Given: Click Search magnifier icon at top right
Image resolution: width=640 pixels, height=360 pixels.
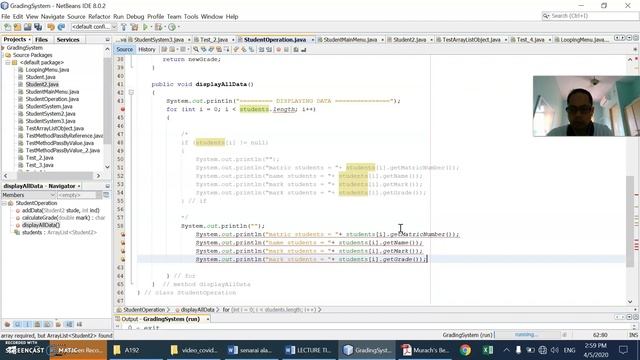Looking at the screenshot, I should click(x=546, y=16).
